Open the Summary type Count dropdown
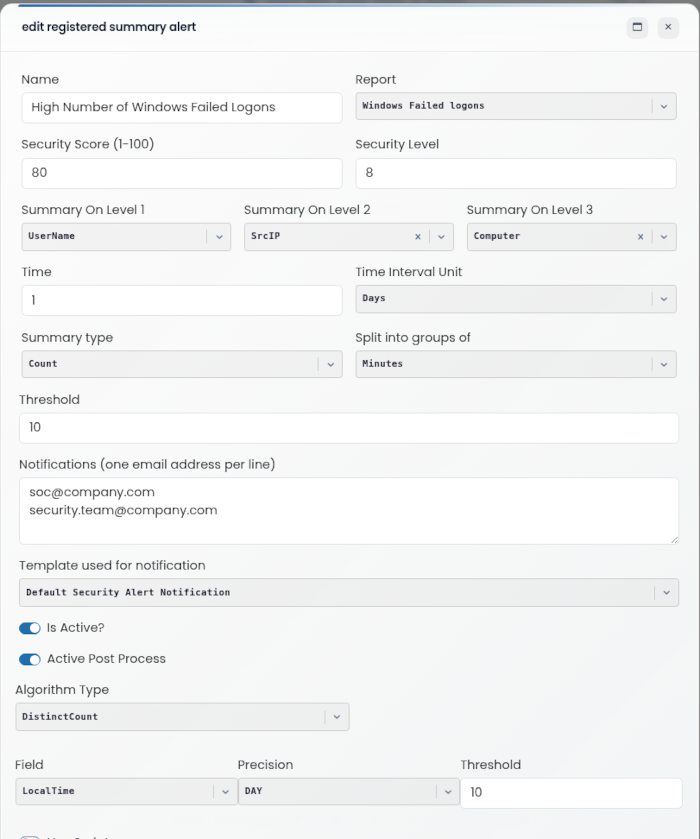This screenshot has width=700, height=839. click(182, 364)
